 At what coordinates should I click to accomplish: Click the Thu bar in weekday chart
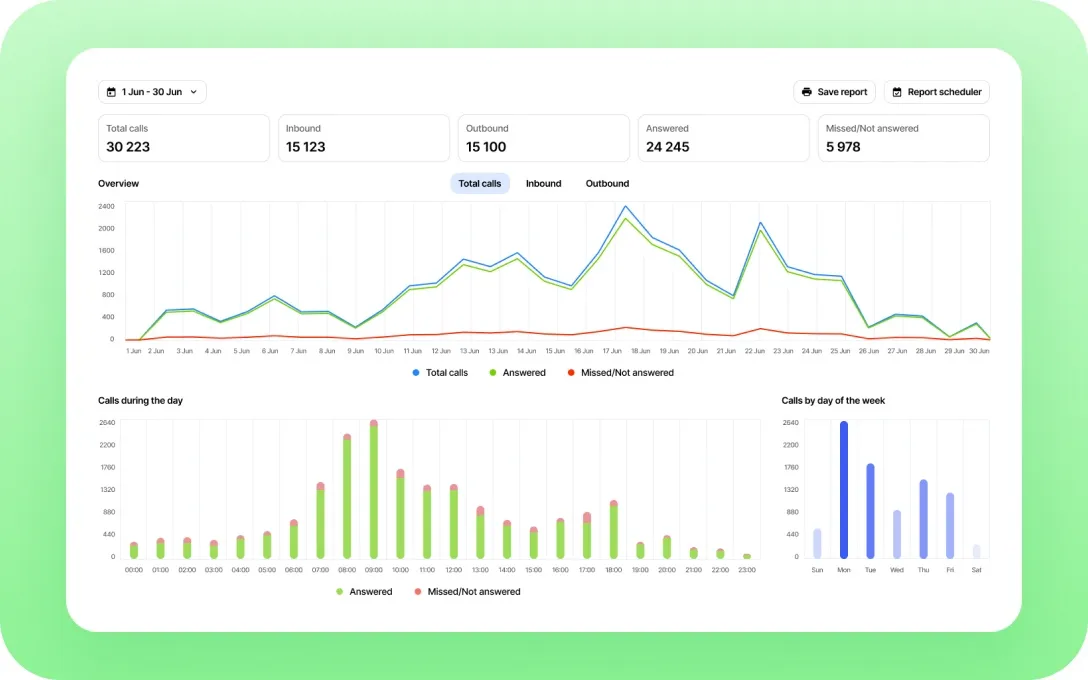[924, 519]
